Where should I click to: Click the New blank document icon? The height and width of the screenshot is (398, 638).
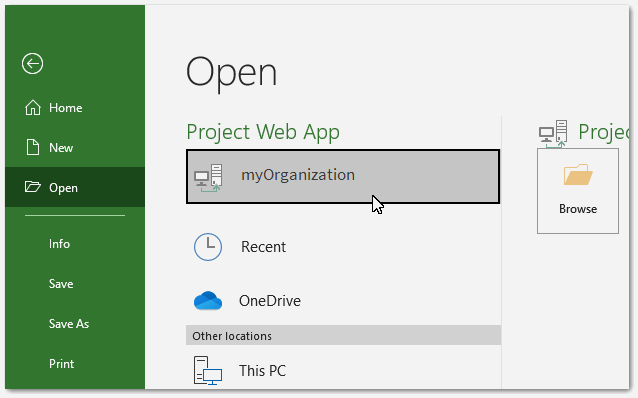click(33, 147)
